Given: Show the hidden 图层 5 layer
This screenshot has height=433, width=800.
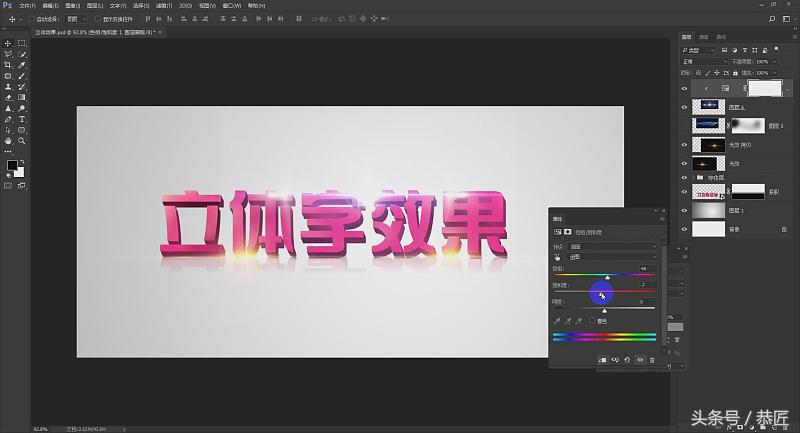Looking at the screenshot, I should tap(684, 125).
